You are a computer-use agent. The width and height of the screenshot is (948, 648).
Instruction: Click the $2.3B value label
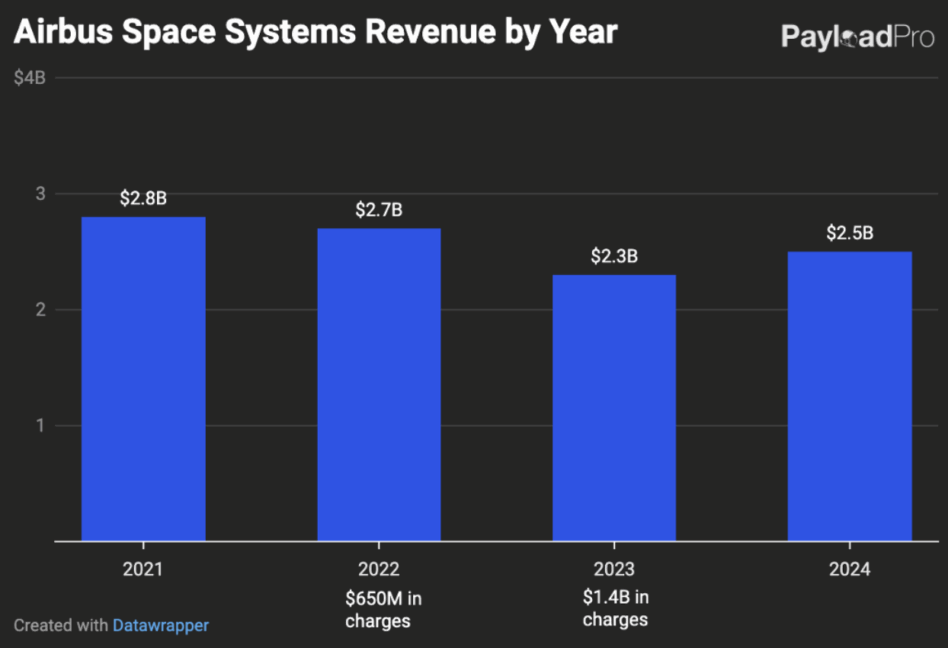614,256
